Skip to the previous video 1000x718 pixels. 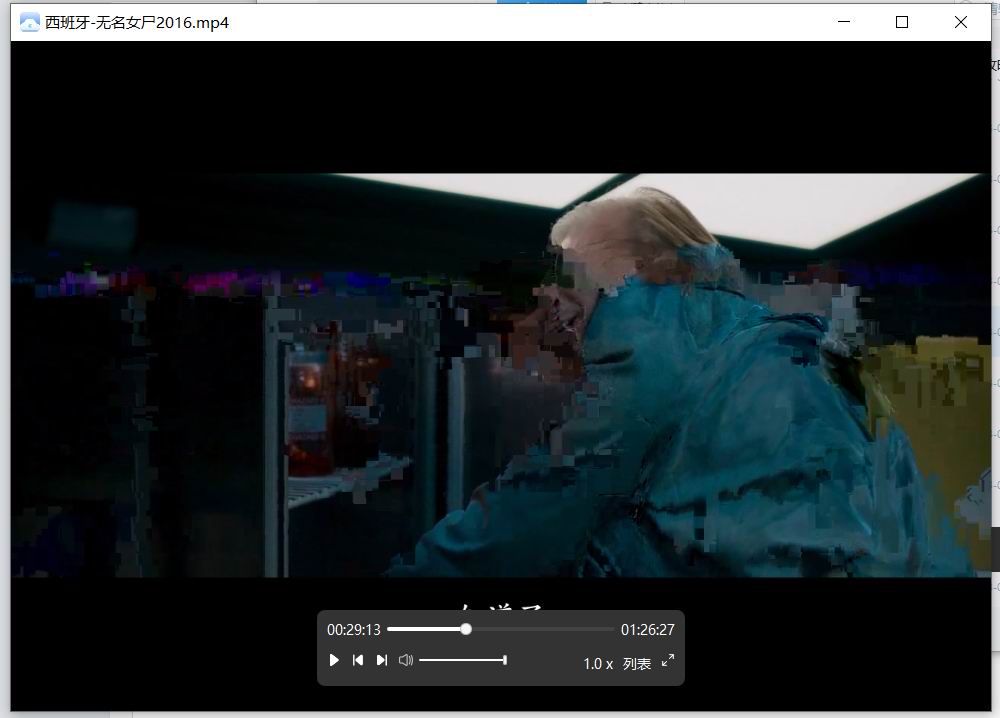(x=358, y=661)
